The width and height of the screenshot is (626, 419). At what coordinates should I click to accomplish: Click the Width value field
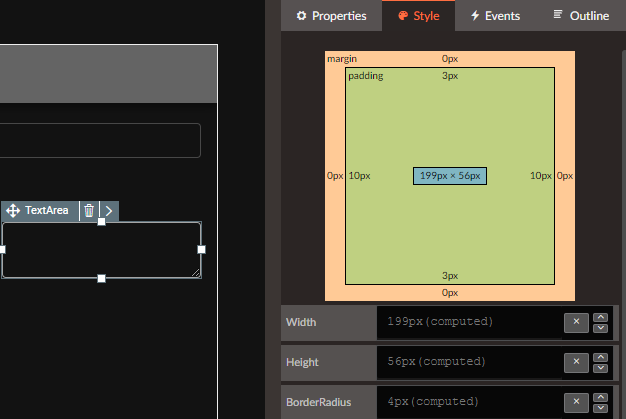469,322
